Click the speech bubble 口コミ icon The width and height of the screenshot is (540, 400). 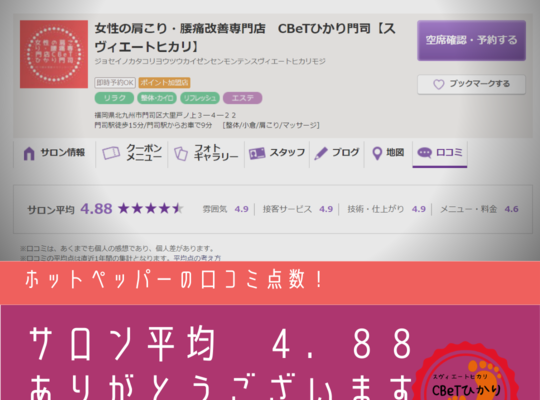point(424,153)
